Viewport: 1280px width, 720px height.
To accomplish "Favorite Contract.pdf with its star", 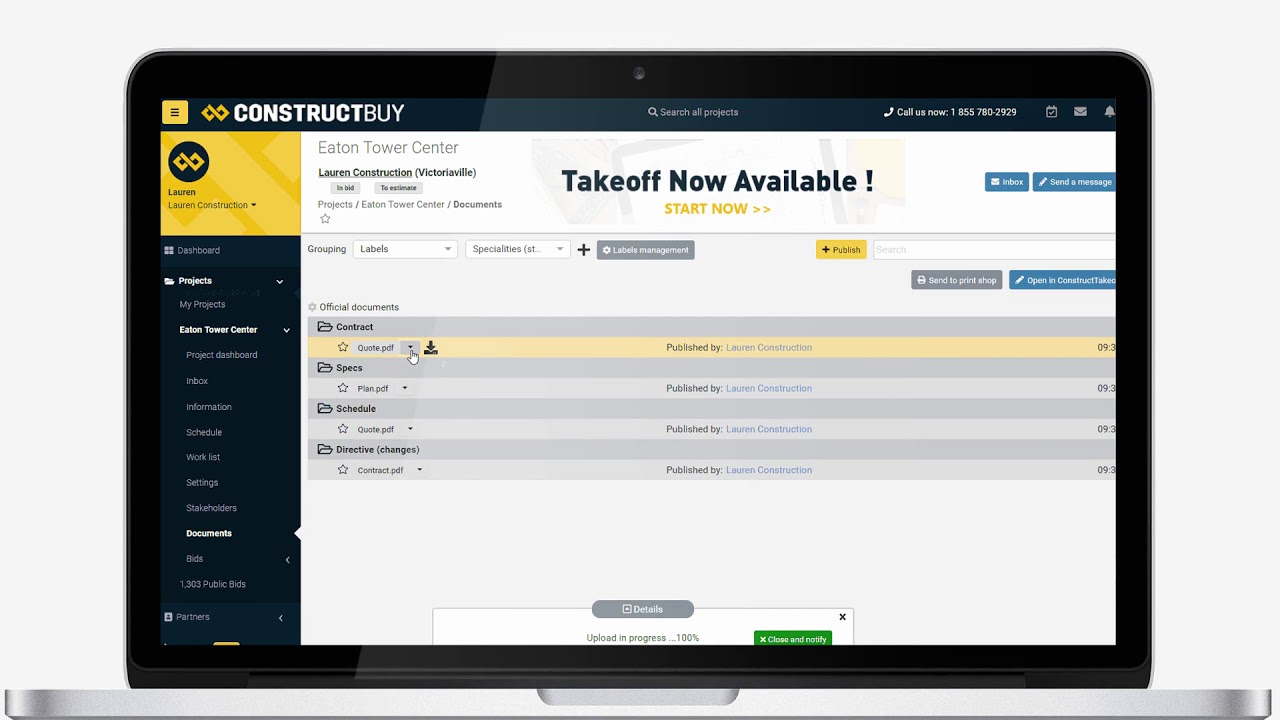I will pos(343,470).
